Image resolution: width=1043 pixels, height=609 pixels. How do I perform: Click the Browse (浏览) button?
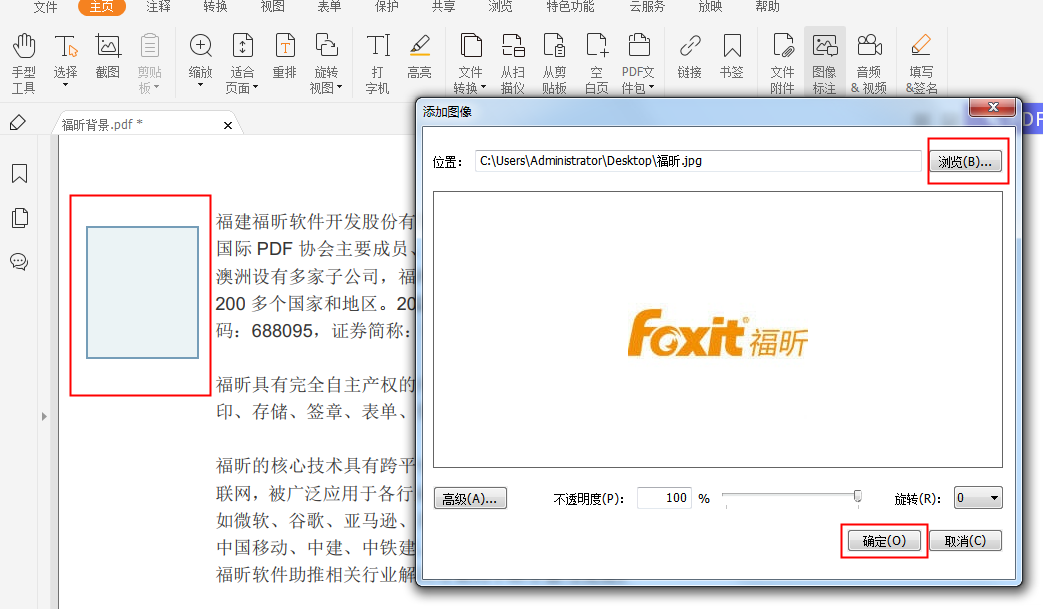(x=965, y=160)
